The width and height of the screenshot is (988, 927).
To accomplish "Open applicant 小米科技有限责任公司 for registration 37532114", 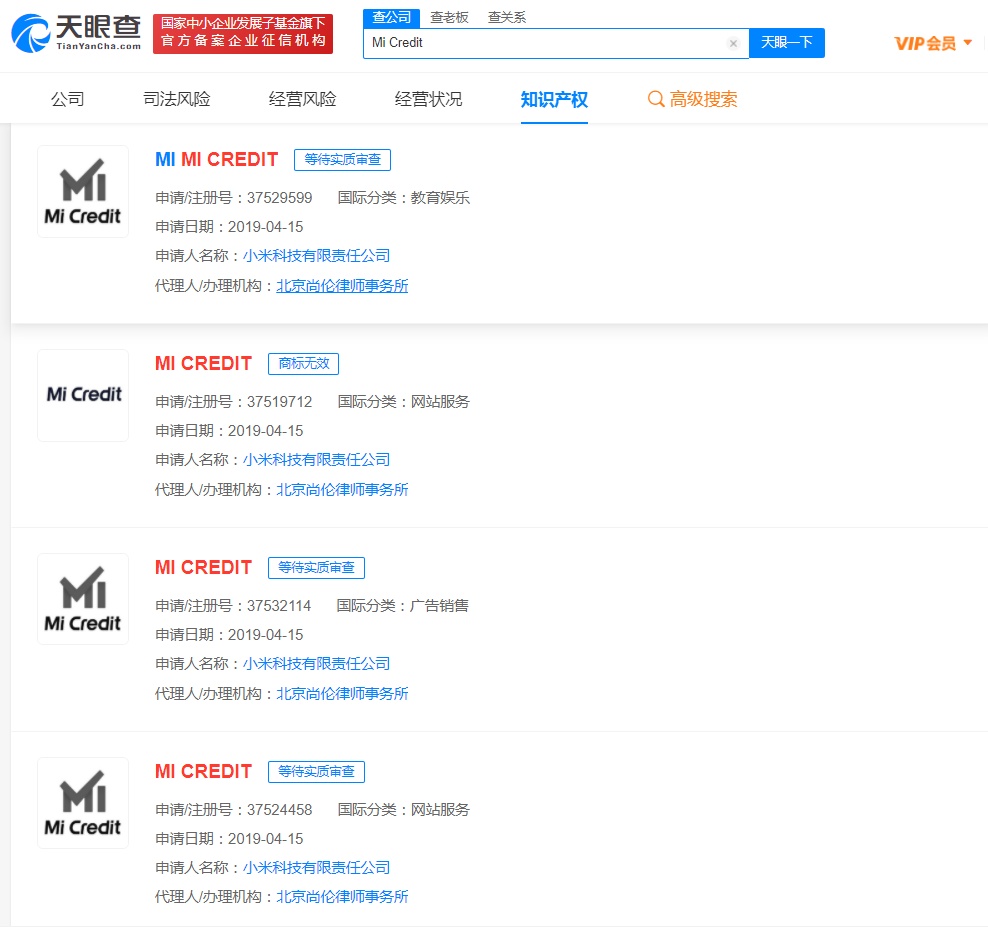I will coord(316,664).
